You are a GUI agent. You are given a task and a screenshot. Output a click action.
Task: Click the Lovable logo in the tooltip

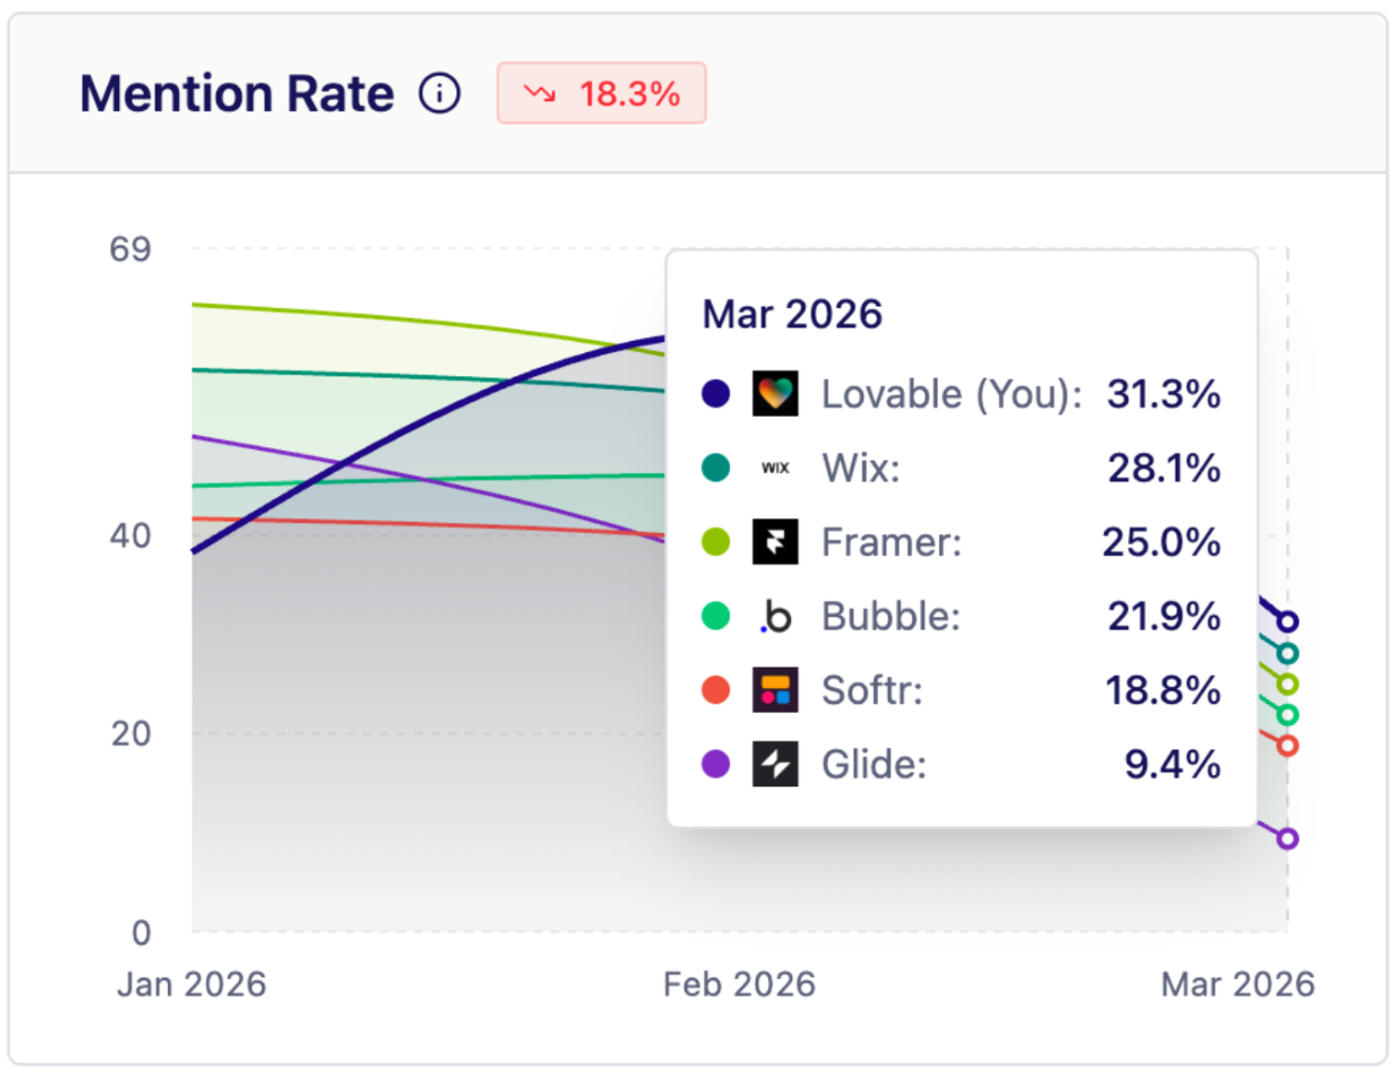(x=773, y=393)
